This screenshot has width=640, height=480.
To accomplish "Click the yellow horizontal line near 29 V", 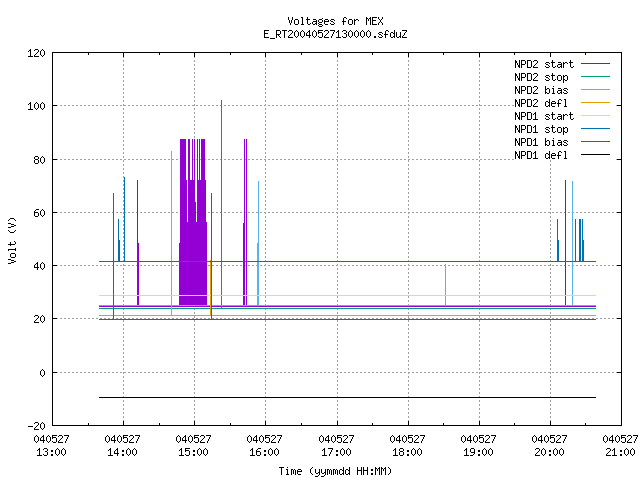I will pyautogui.click(x=347, y=295).
